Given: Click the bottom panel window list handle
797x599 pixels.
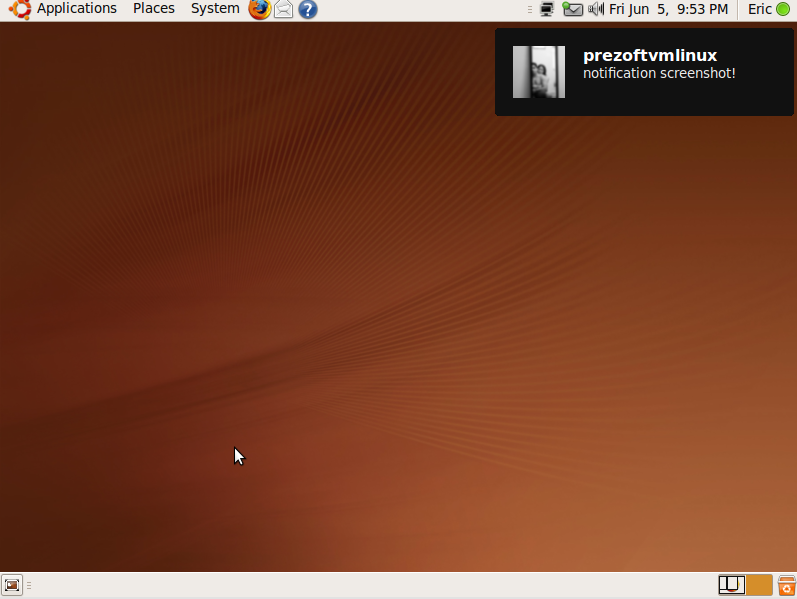Looking at the screenshot, I should 29,585.
